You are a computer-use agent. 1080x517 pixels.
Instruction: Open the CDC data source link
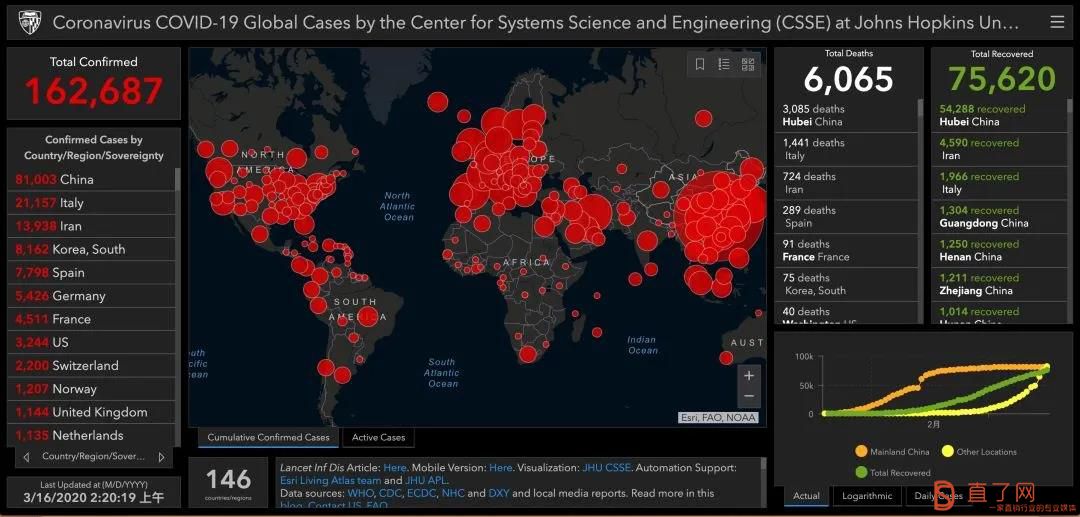pyautogui.click(x=389, y=493)
